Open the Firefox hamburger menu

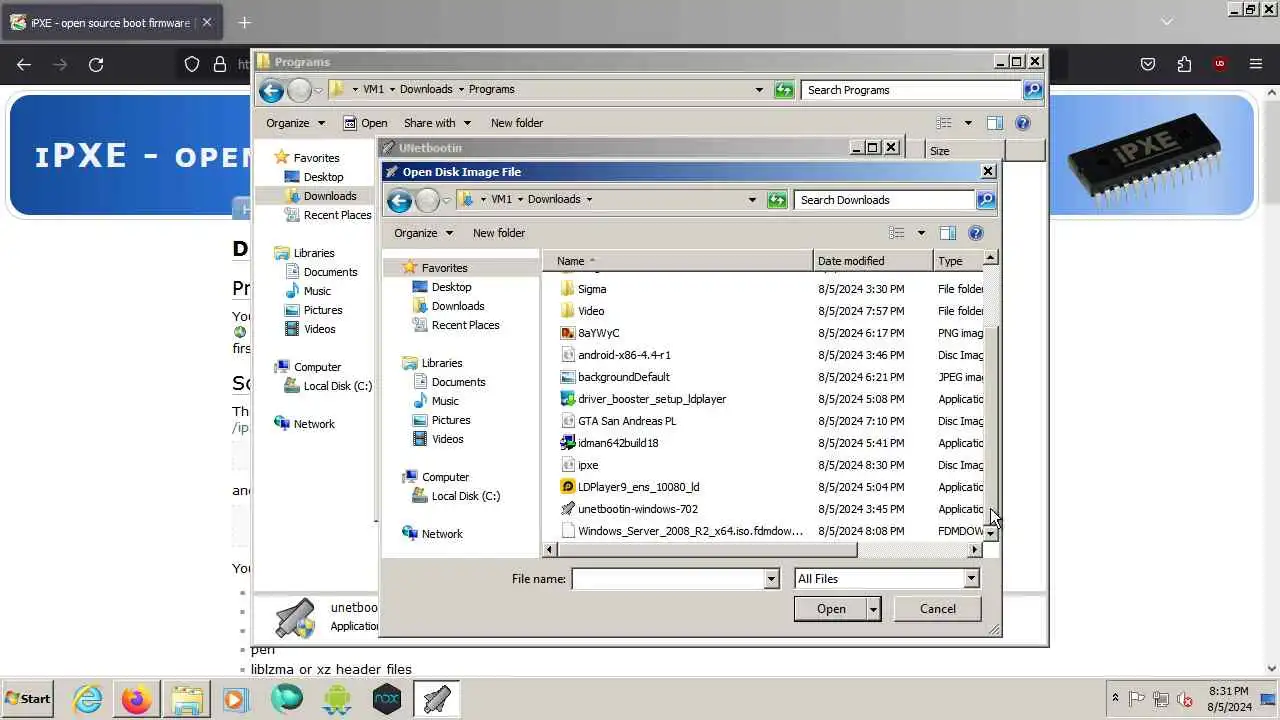pyautogui.click(x=1256, y=64)
